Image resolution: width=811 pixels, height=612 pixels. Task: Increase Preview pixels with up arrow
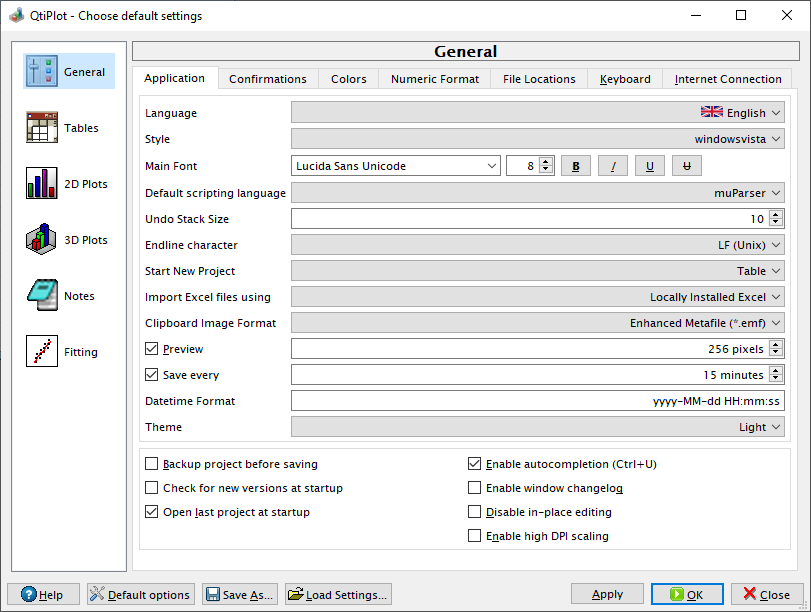(x=775, y=344)
